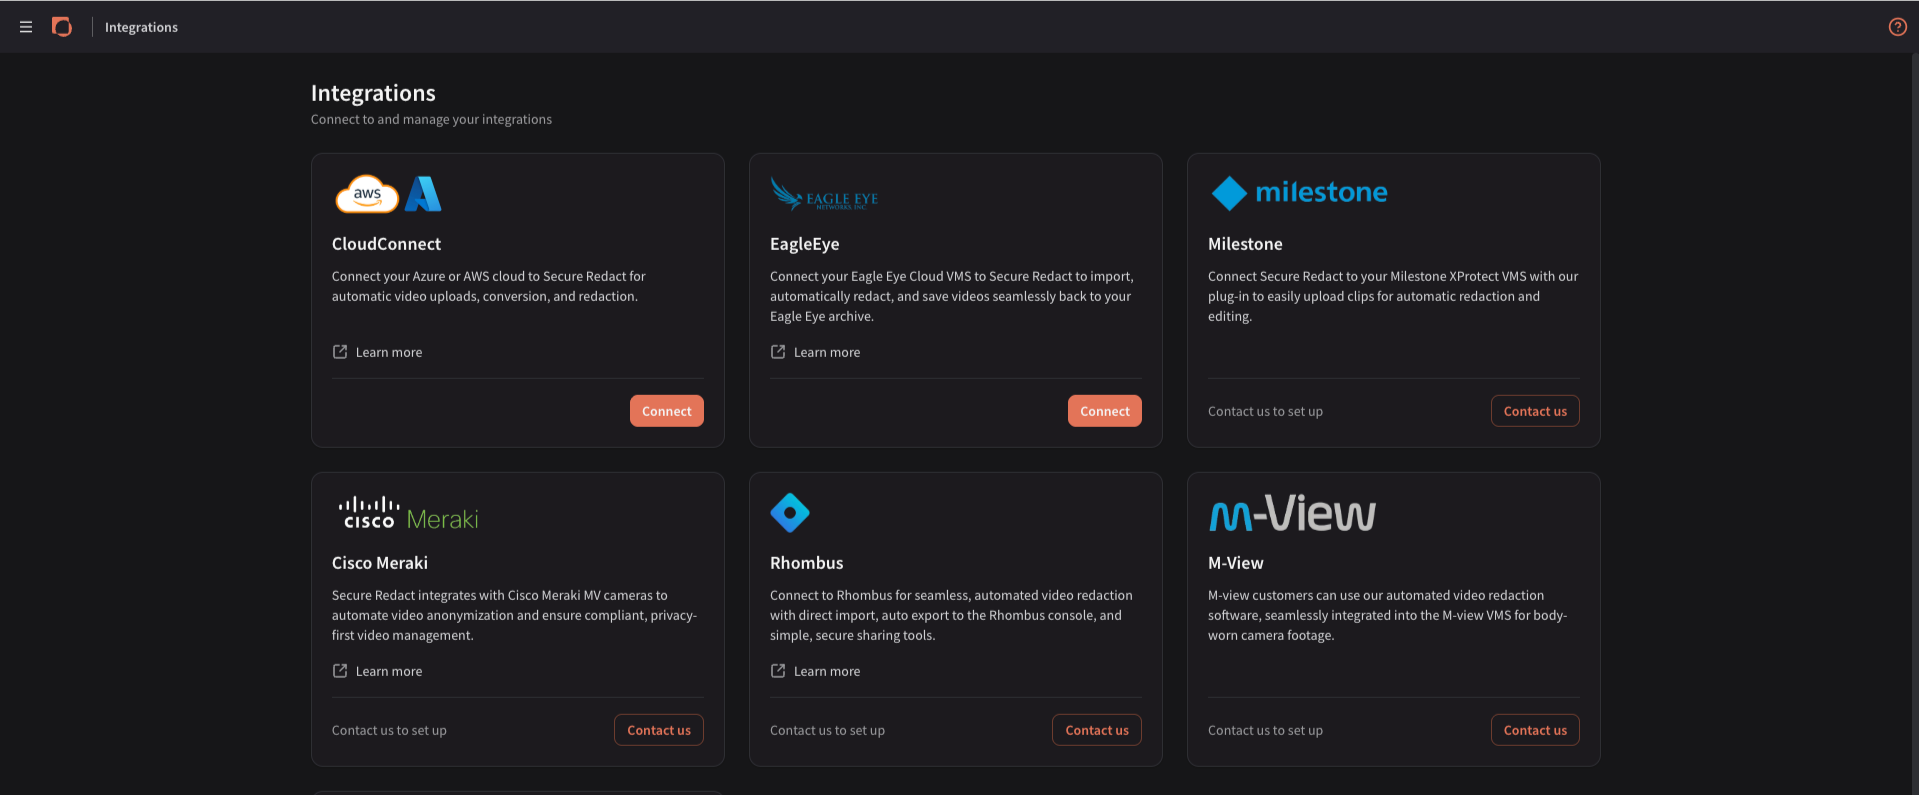
Task: Open the help question mark icon
Action: 1897,27
